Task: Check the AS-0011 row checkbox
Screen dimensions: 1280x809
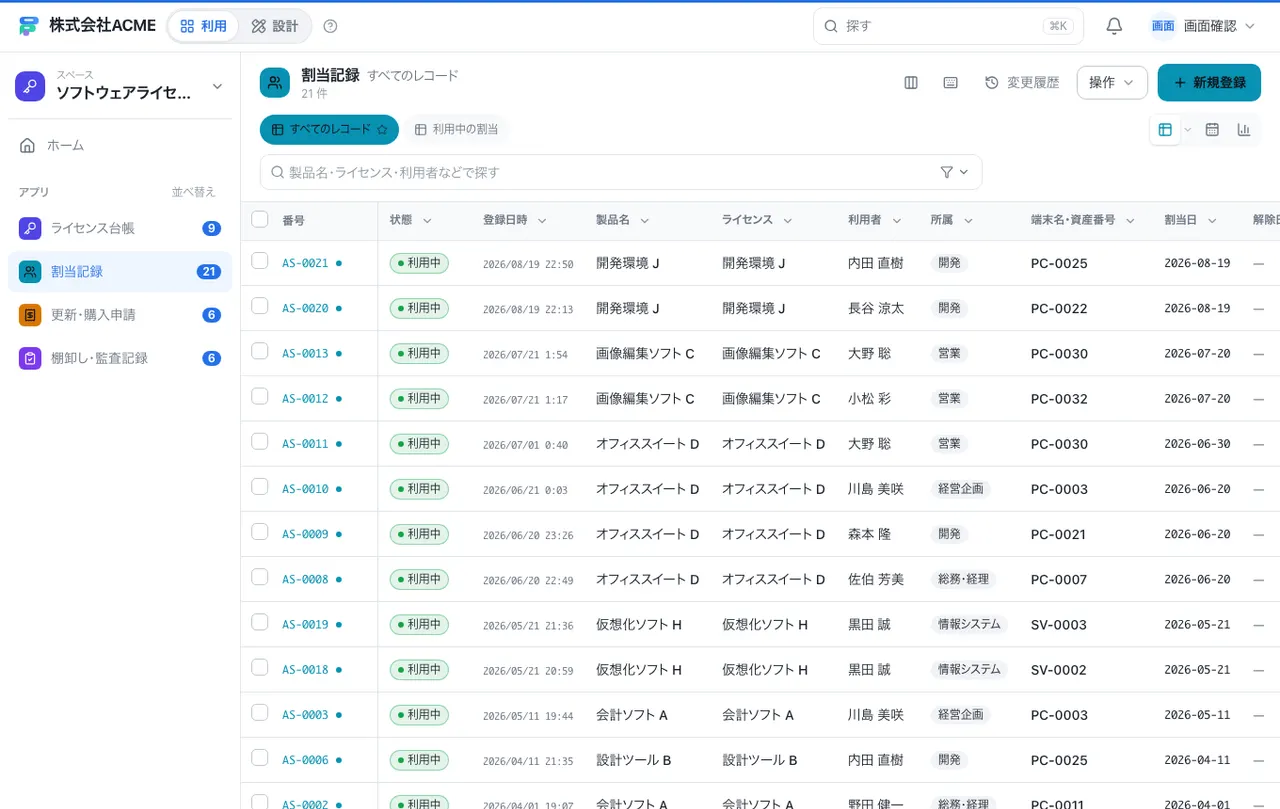Action: [260, 441]
